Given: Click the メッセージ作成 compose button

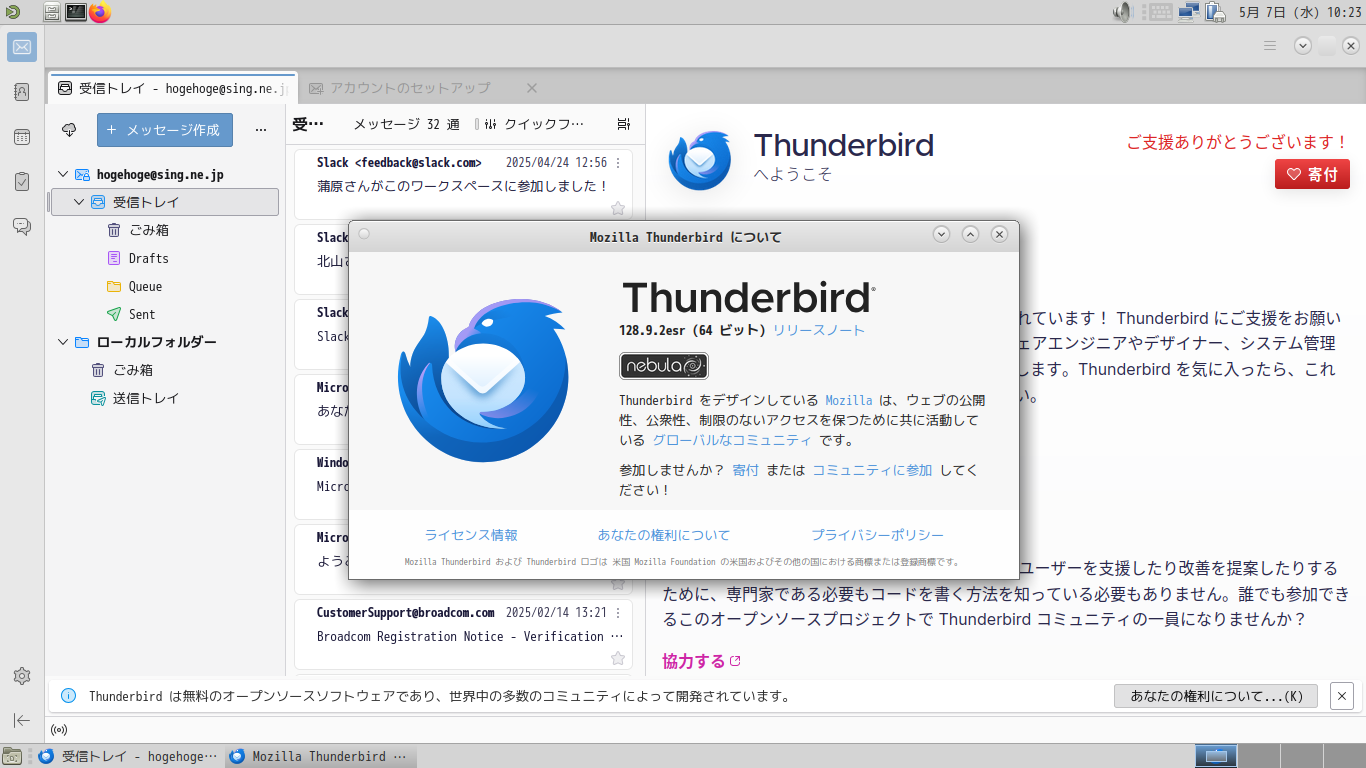Looking at the screenshot, I should [165, 130].
